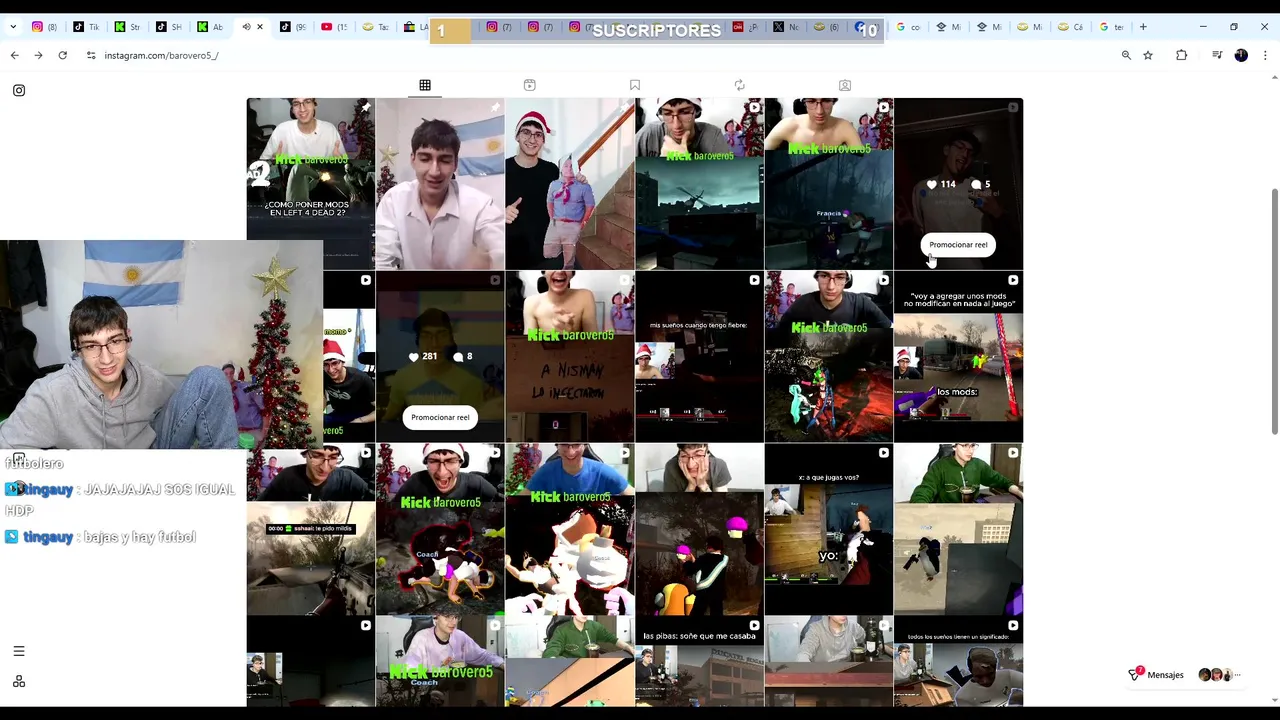Open the 'todos los sueños tienen un significado' reel
The image size is (1280, 720).
[958, 662]
